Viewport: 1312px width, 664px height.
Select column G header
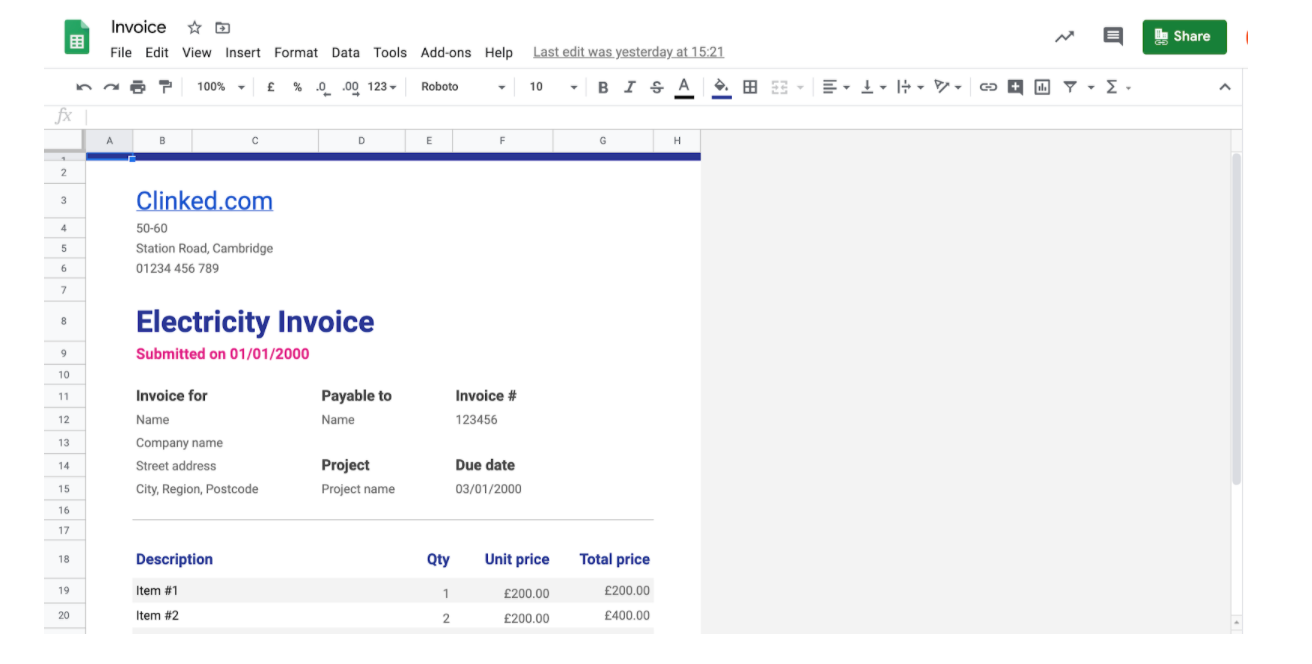coord(603,141)
